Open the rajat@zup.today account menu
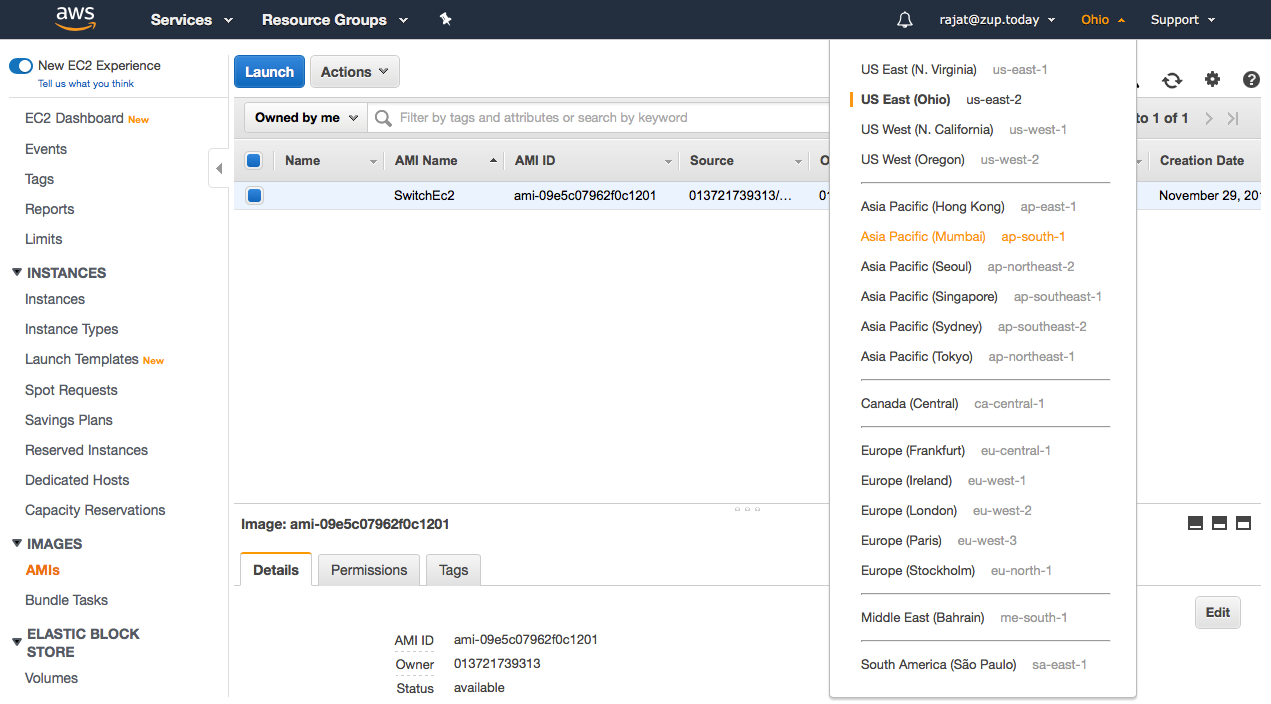 (x=997, y=20)
